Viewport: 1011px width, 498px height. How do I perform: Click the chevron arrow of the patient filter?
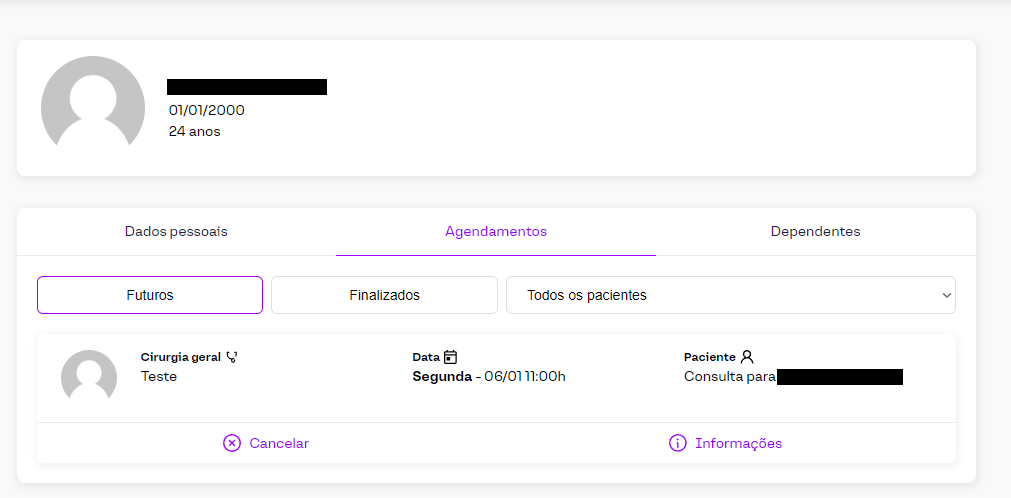point(946,295)
